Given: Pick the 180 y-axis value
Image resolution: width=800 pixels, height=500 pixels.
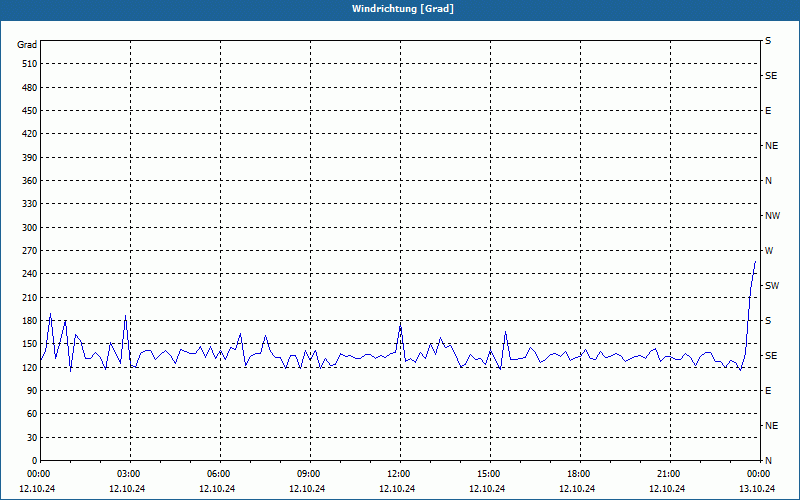Looking at the screenshot, I should click(x=30, y=320).
